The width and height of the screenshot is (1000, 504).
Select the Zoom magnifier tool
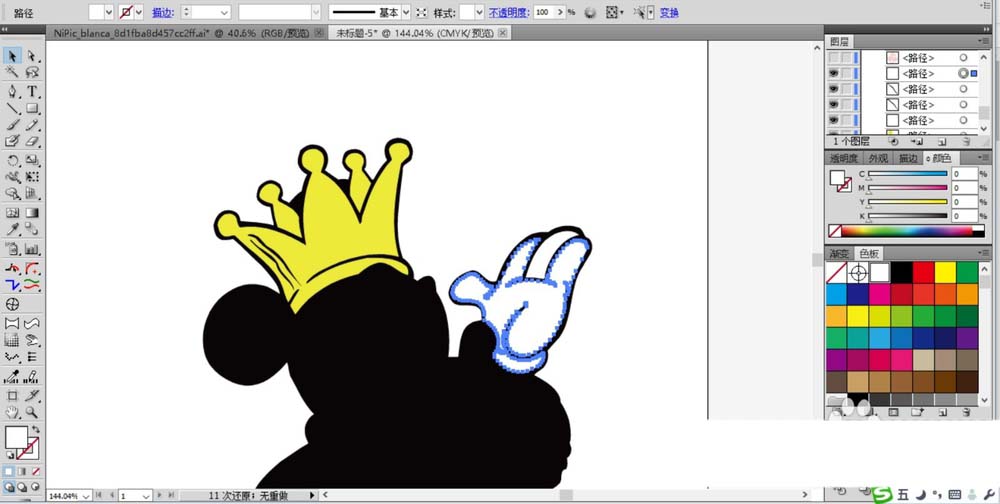[32, 413]
